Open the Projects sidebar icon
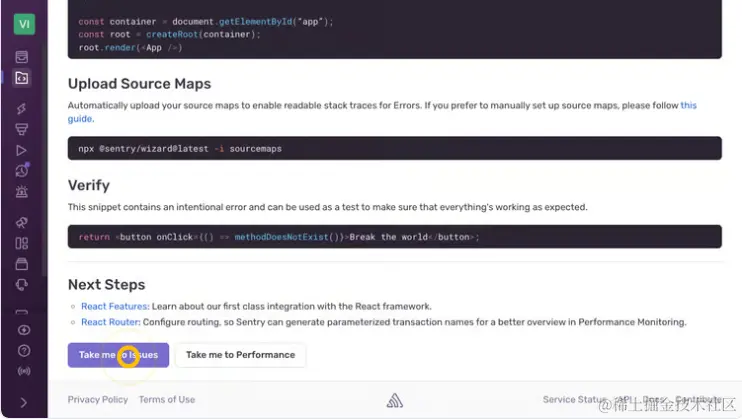This screenshot has height=419, width=742. click(22, 78)
